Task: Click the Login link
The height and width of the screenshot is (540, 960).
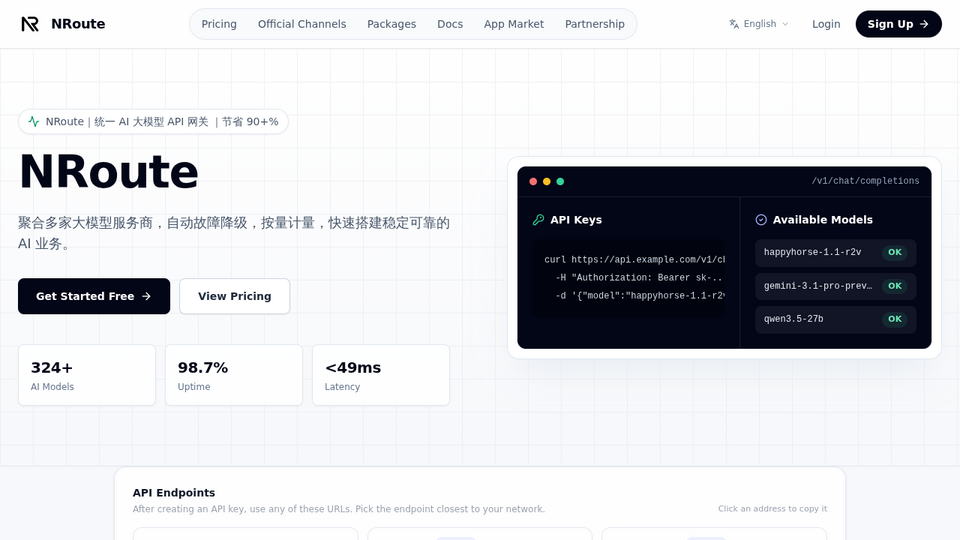Action: coord(826,24)
